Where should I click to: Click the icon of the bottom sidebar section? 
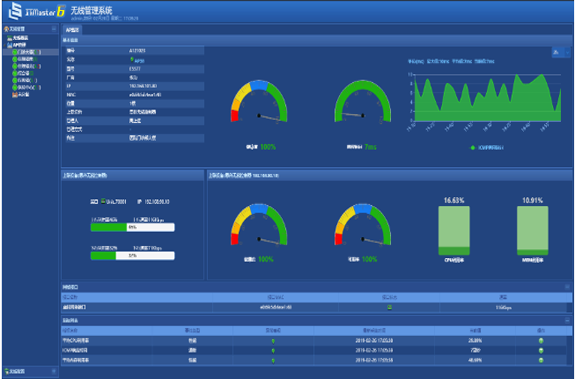coord(6,371)
